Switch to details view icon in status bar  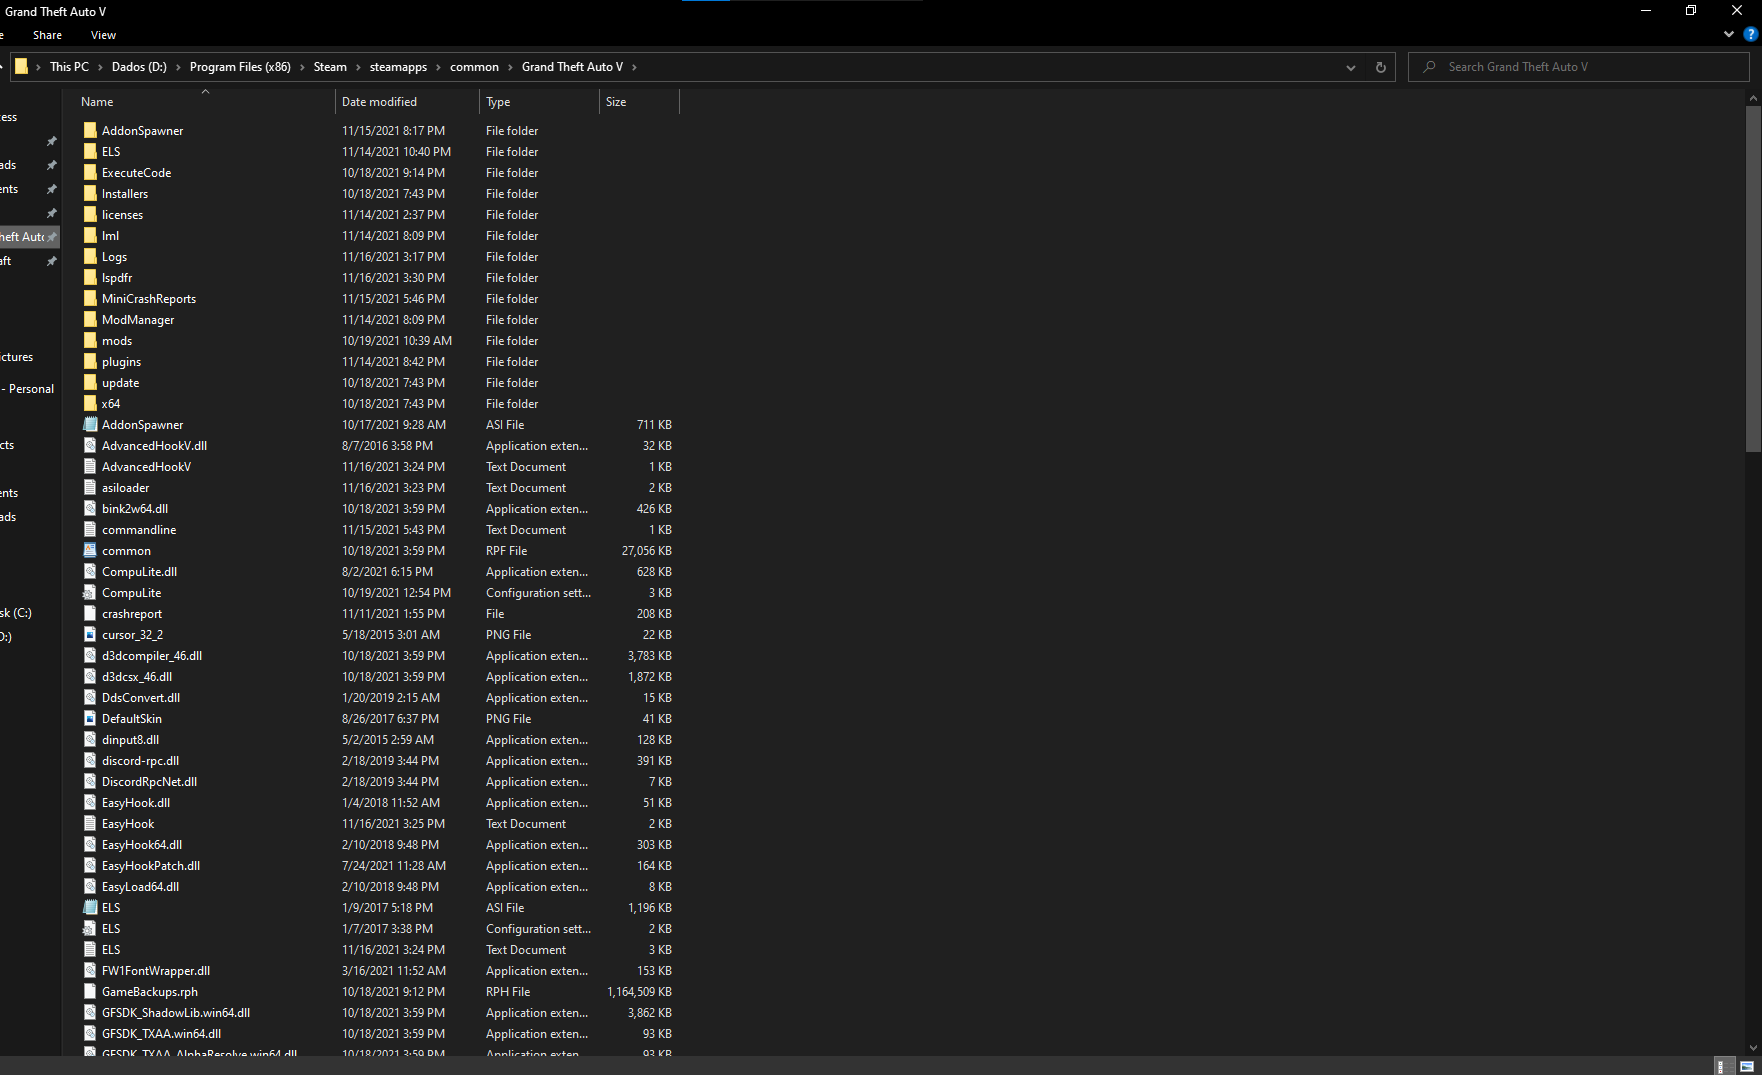1725,1066
